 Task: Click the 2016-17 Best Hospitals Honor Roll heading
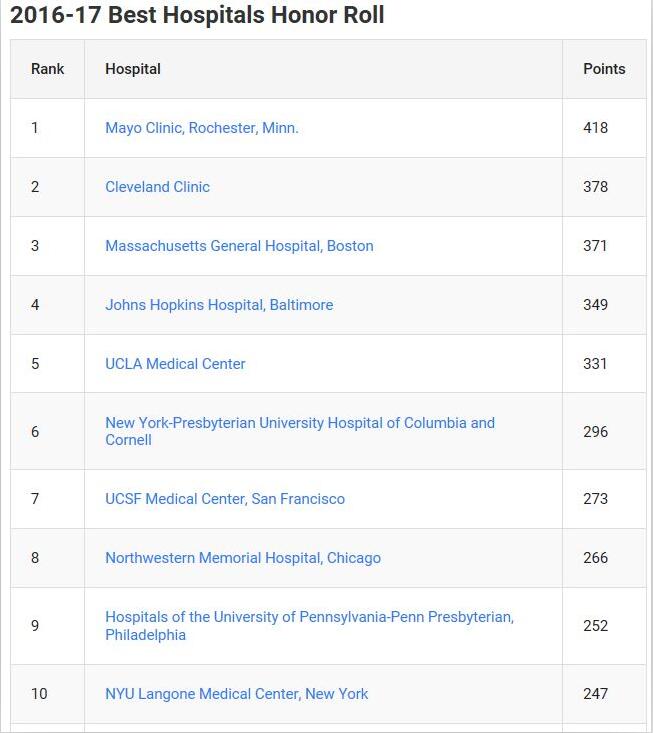click(197, 16)
